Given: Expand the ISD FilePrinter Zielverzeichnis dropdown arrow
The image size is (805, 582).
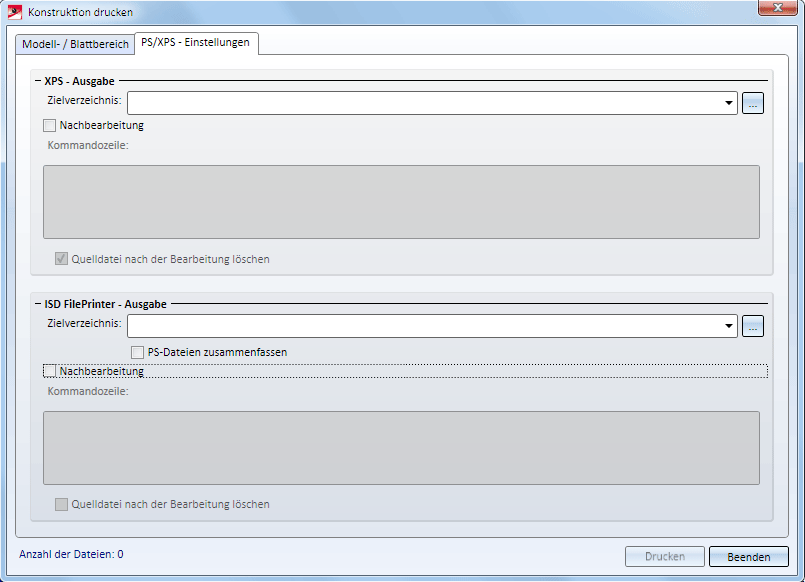Looking at the screenshot, I should click(730, 326).
